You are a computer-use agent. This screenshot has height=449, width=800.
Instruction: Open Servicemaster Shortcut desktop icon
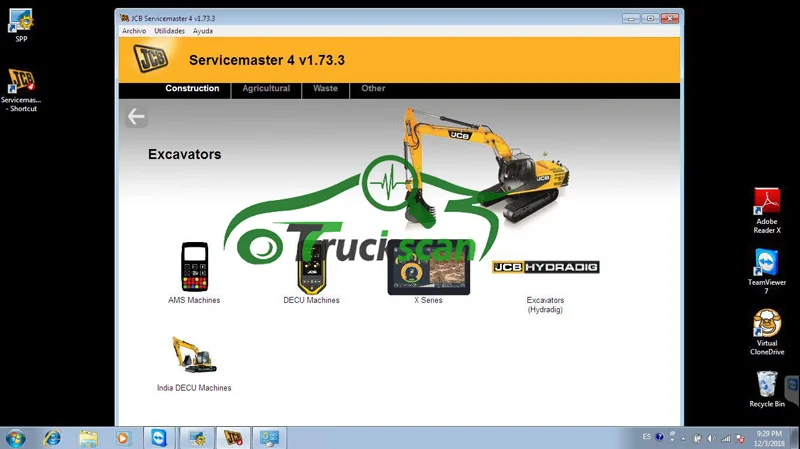21,90
